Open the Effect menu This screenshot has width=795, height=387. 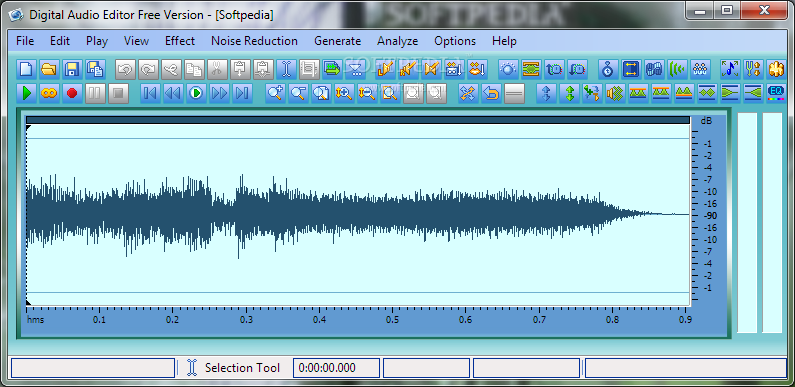click(x=180, y=41)
